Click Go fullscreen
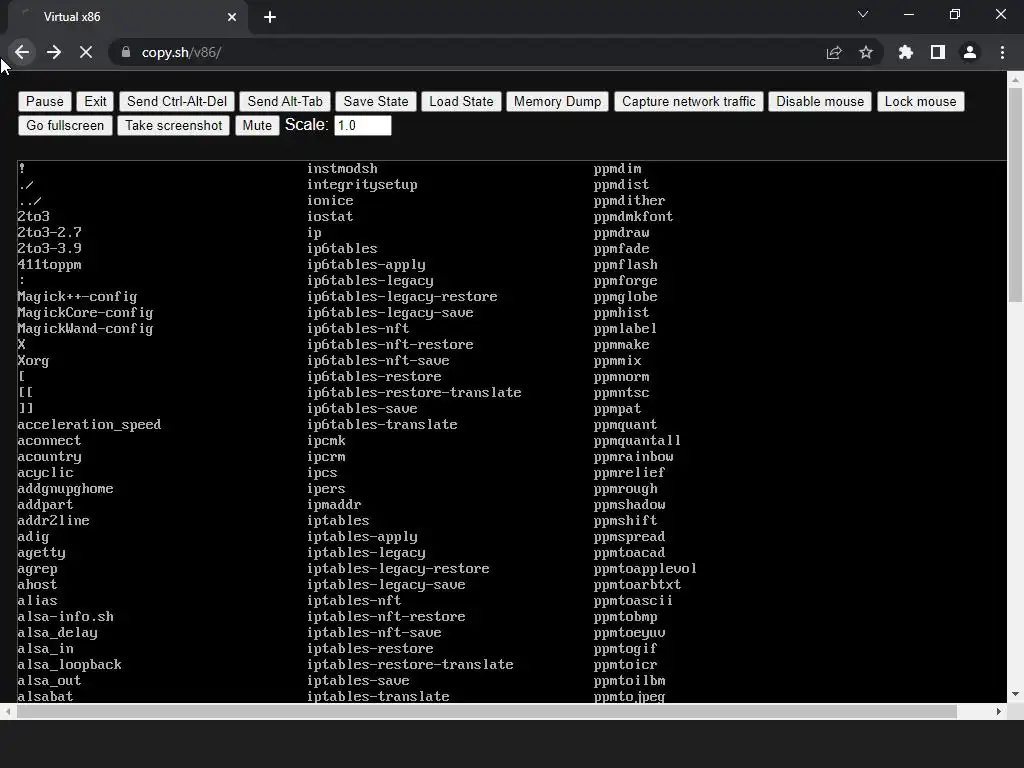This screenshot has height=768, width=1024. coord(65,125)
